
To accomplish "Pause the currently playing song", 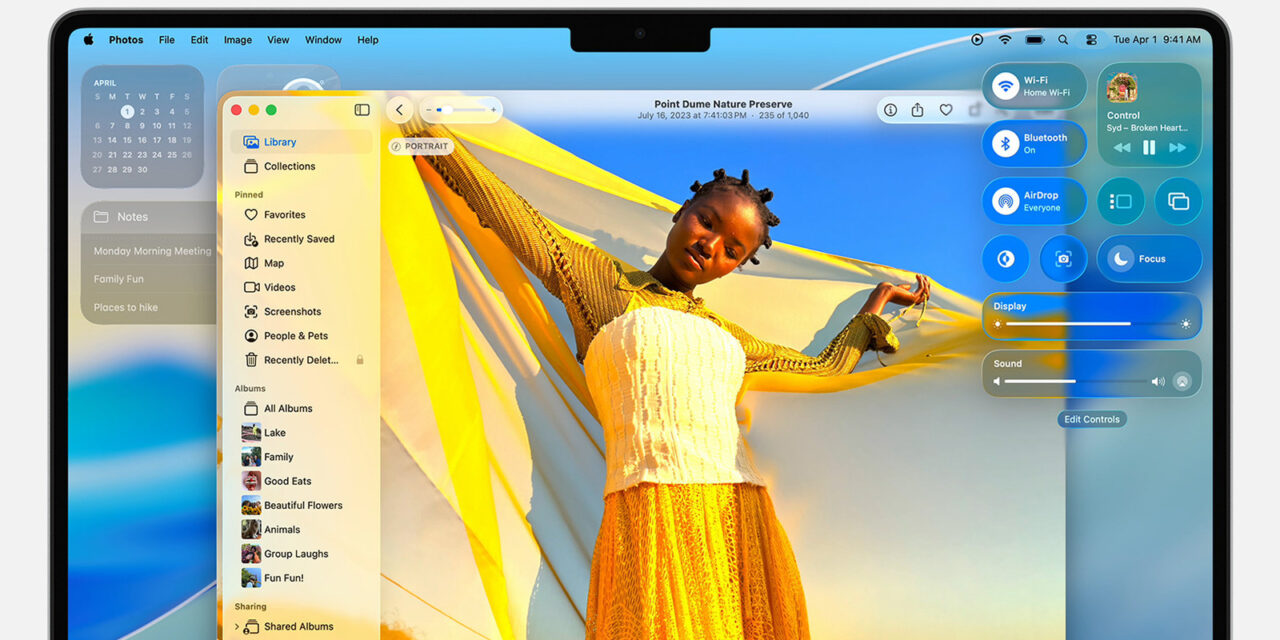I will pyautogui.click(x=1149, y=147).
